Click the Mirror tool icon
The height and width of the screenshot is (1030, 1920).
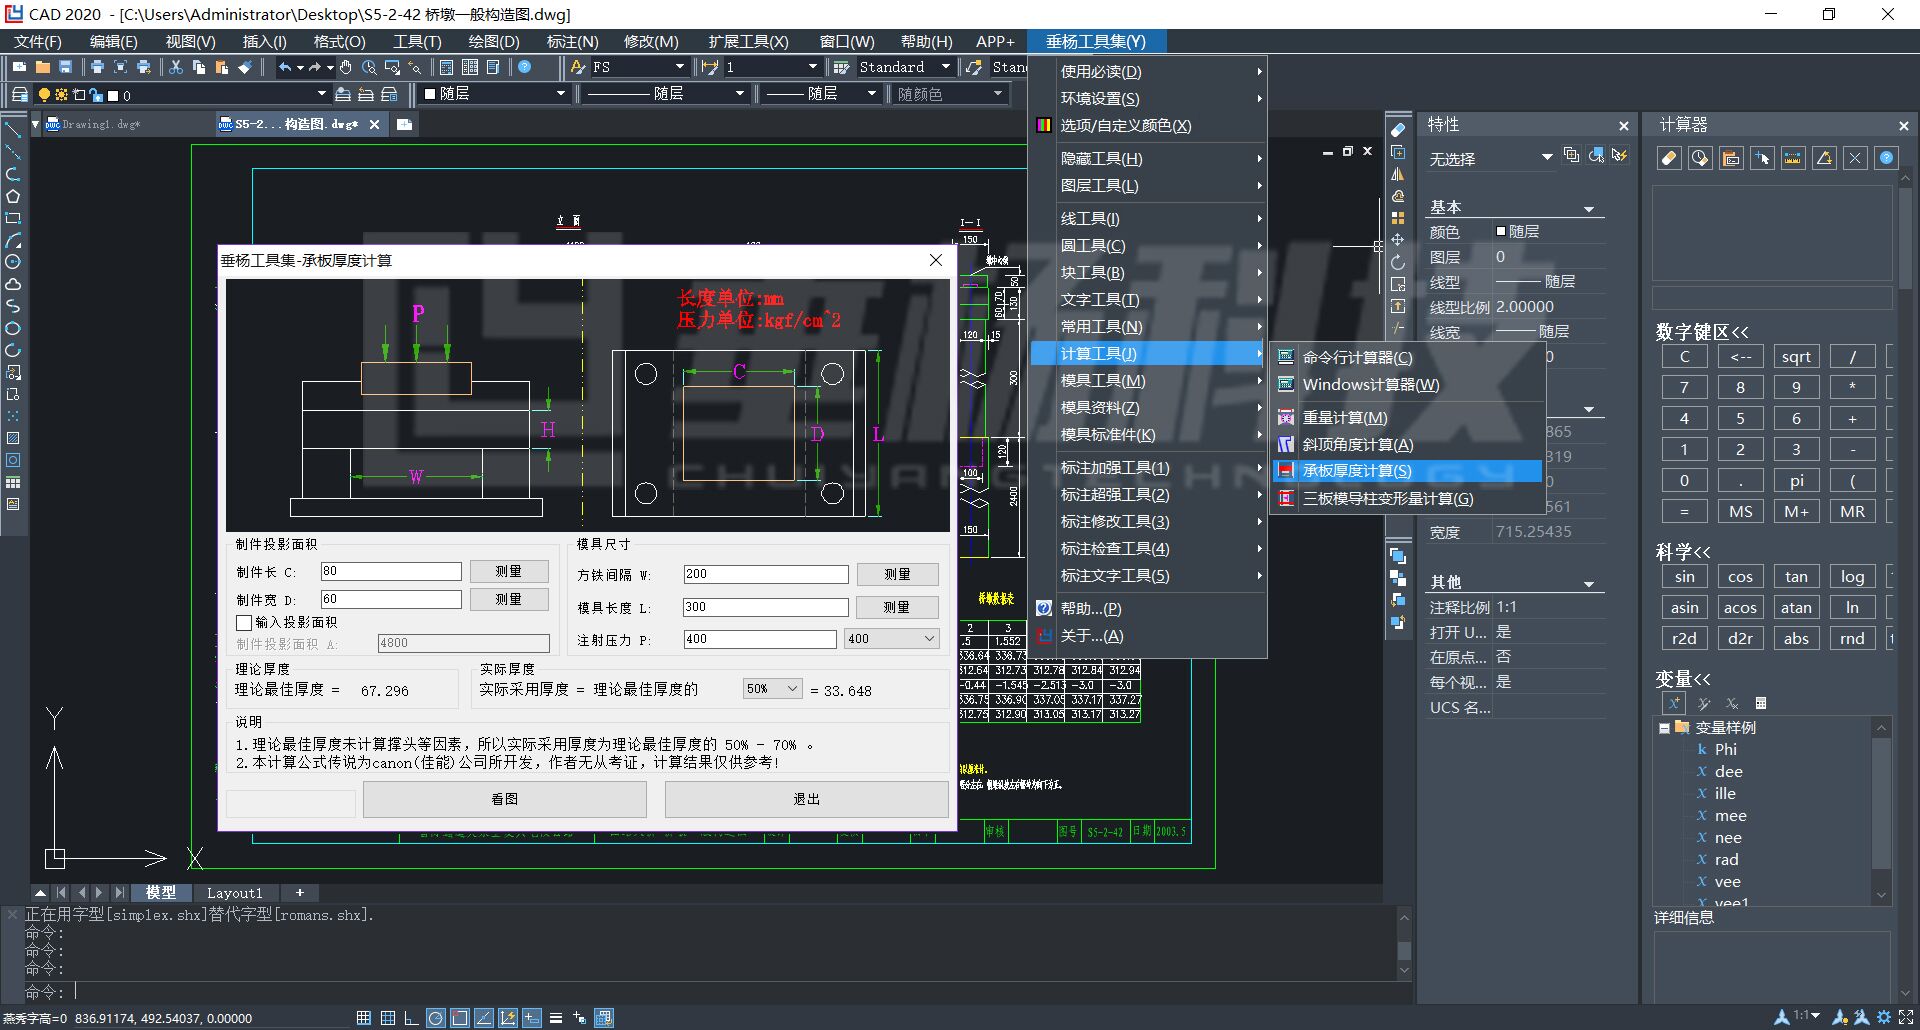pyautogui.click(x=1398, y=174)
